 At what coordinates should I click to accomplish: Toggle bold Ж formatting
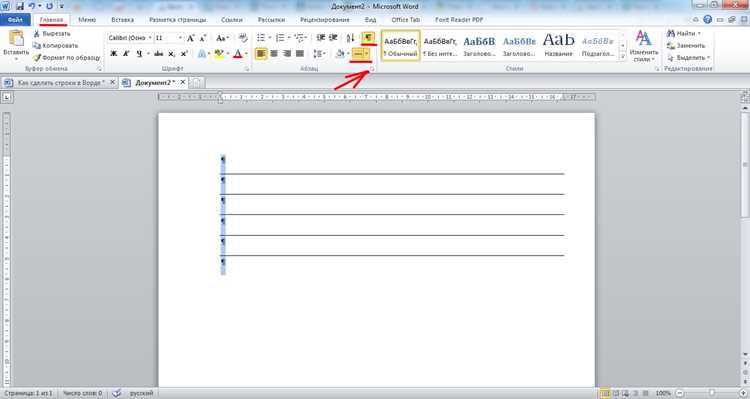113,54
